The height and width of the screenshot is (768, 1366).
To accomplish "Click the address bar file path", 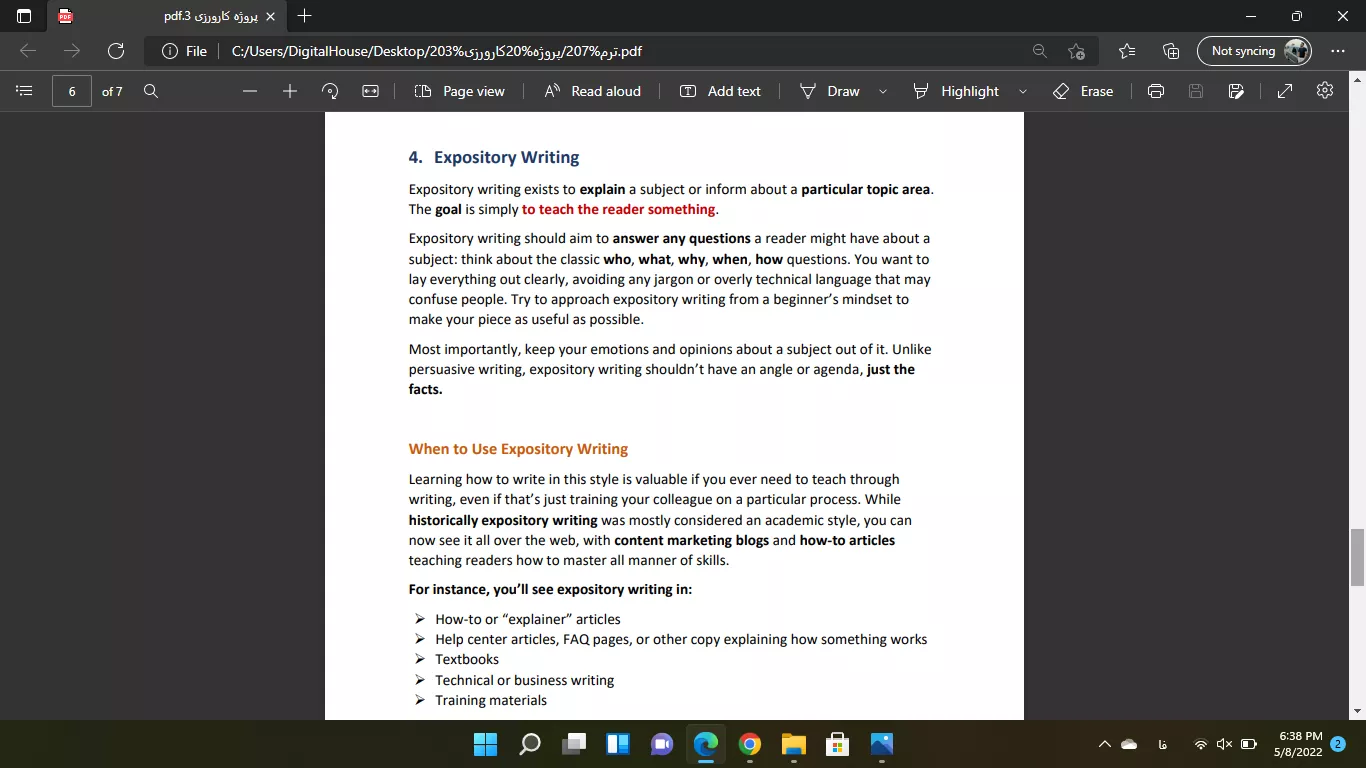I will click(436, 51).
